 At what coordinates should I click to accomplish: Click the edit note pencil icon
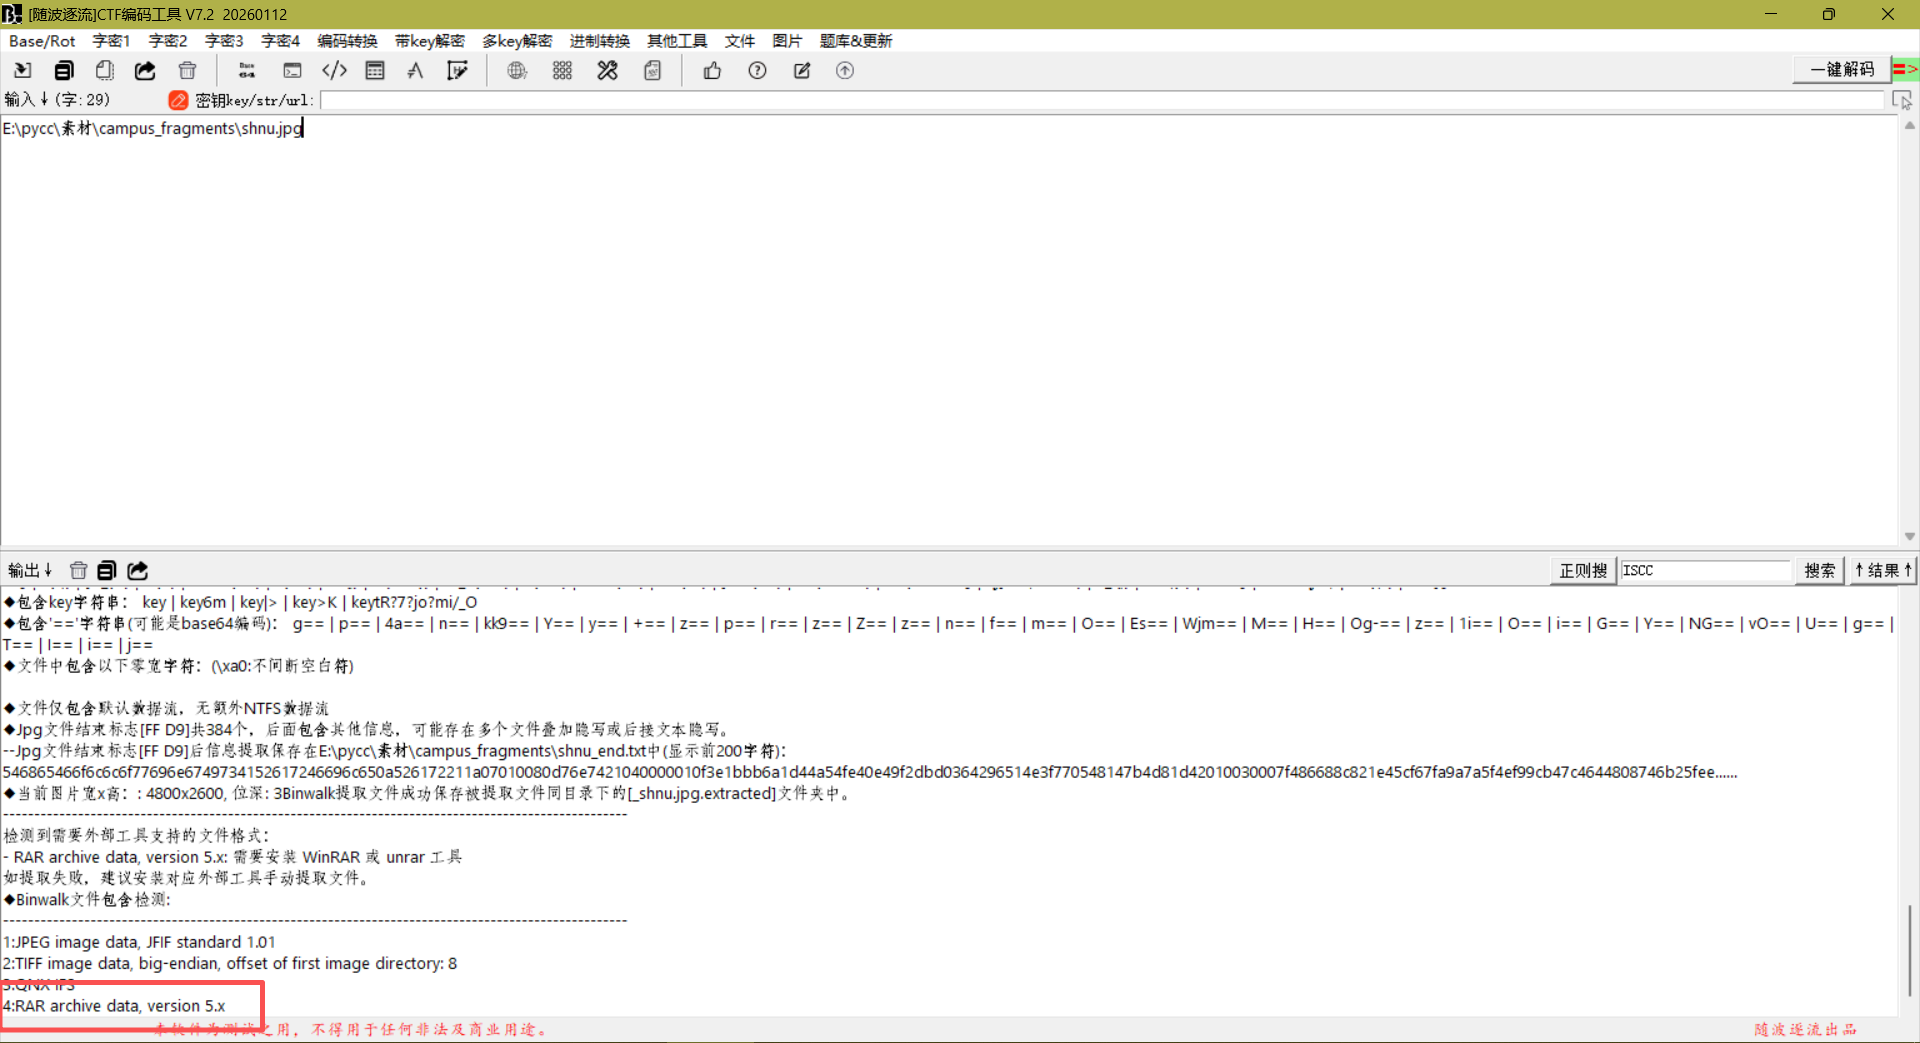click(802, 70)
